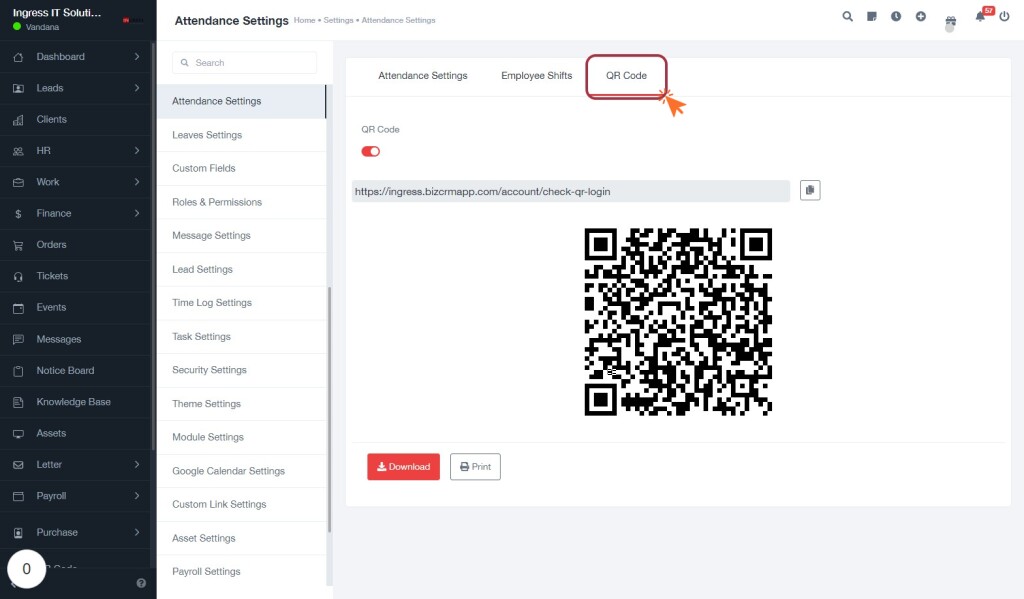Open Module Settings
Viewport: 1024px width, 599px height.
(242, 437)
